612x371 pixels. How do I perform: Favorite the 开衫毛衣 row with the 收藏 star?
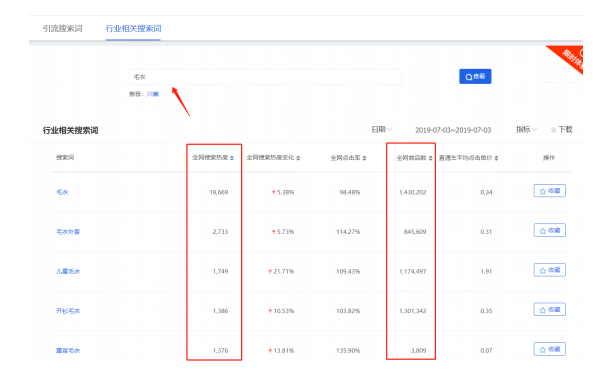550,310
